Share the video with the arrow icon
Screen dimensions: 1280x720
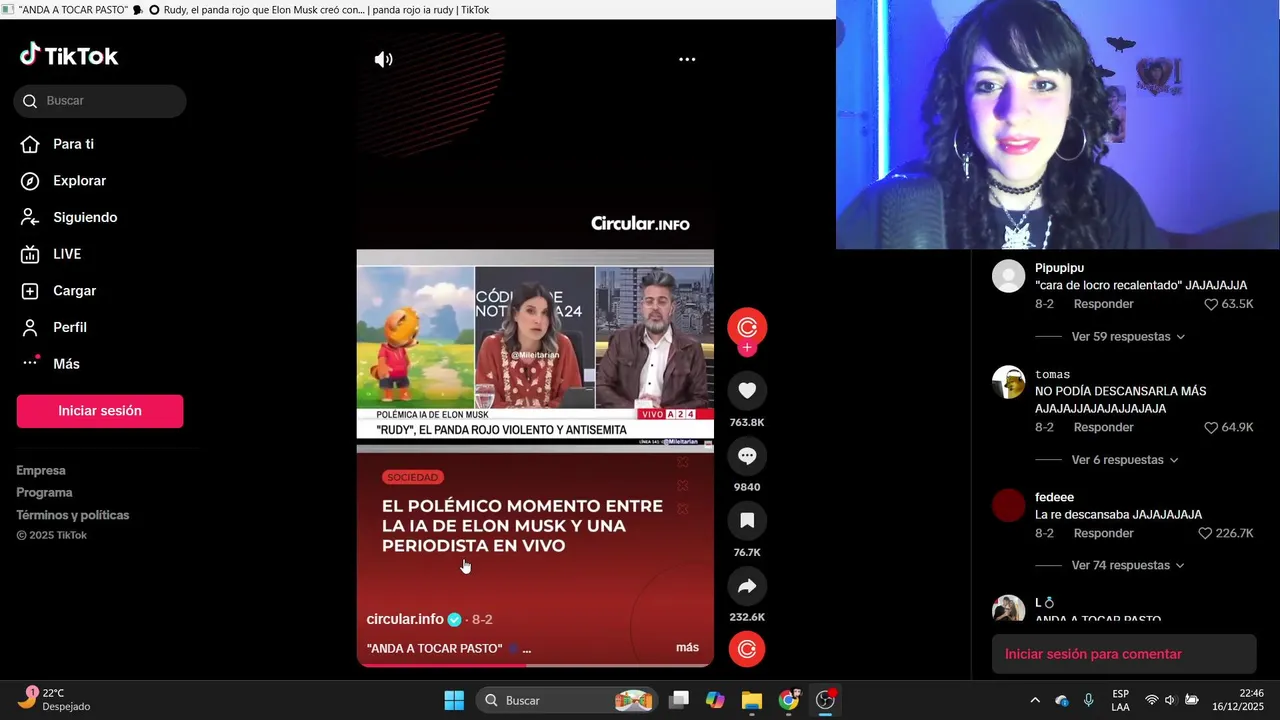pos(747,586)
